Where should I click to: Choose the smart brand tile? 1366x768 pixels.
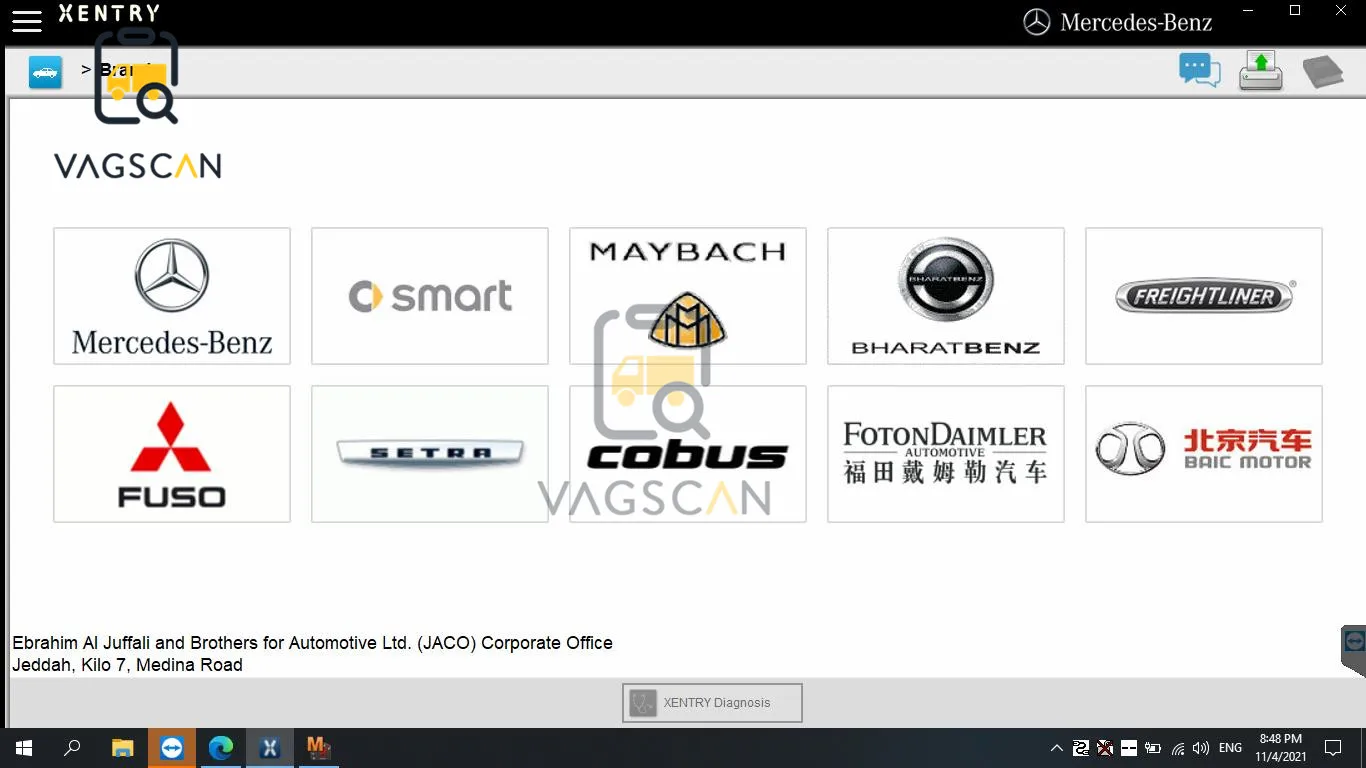(x=430, y=296)
